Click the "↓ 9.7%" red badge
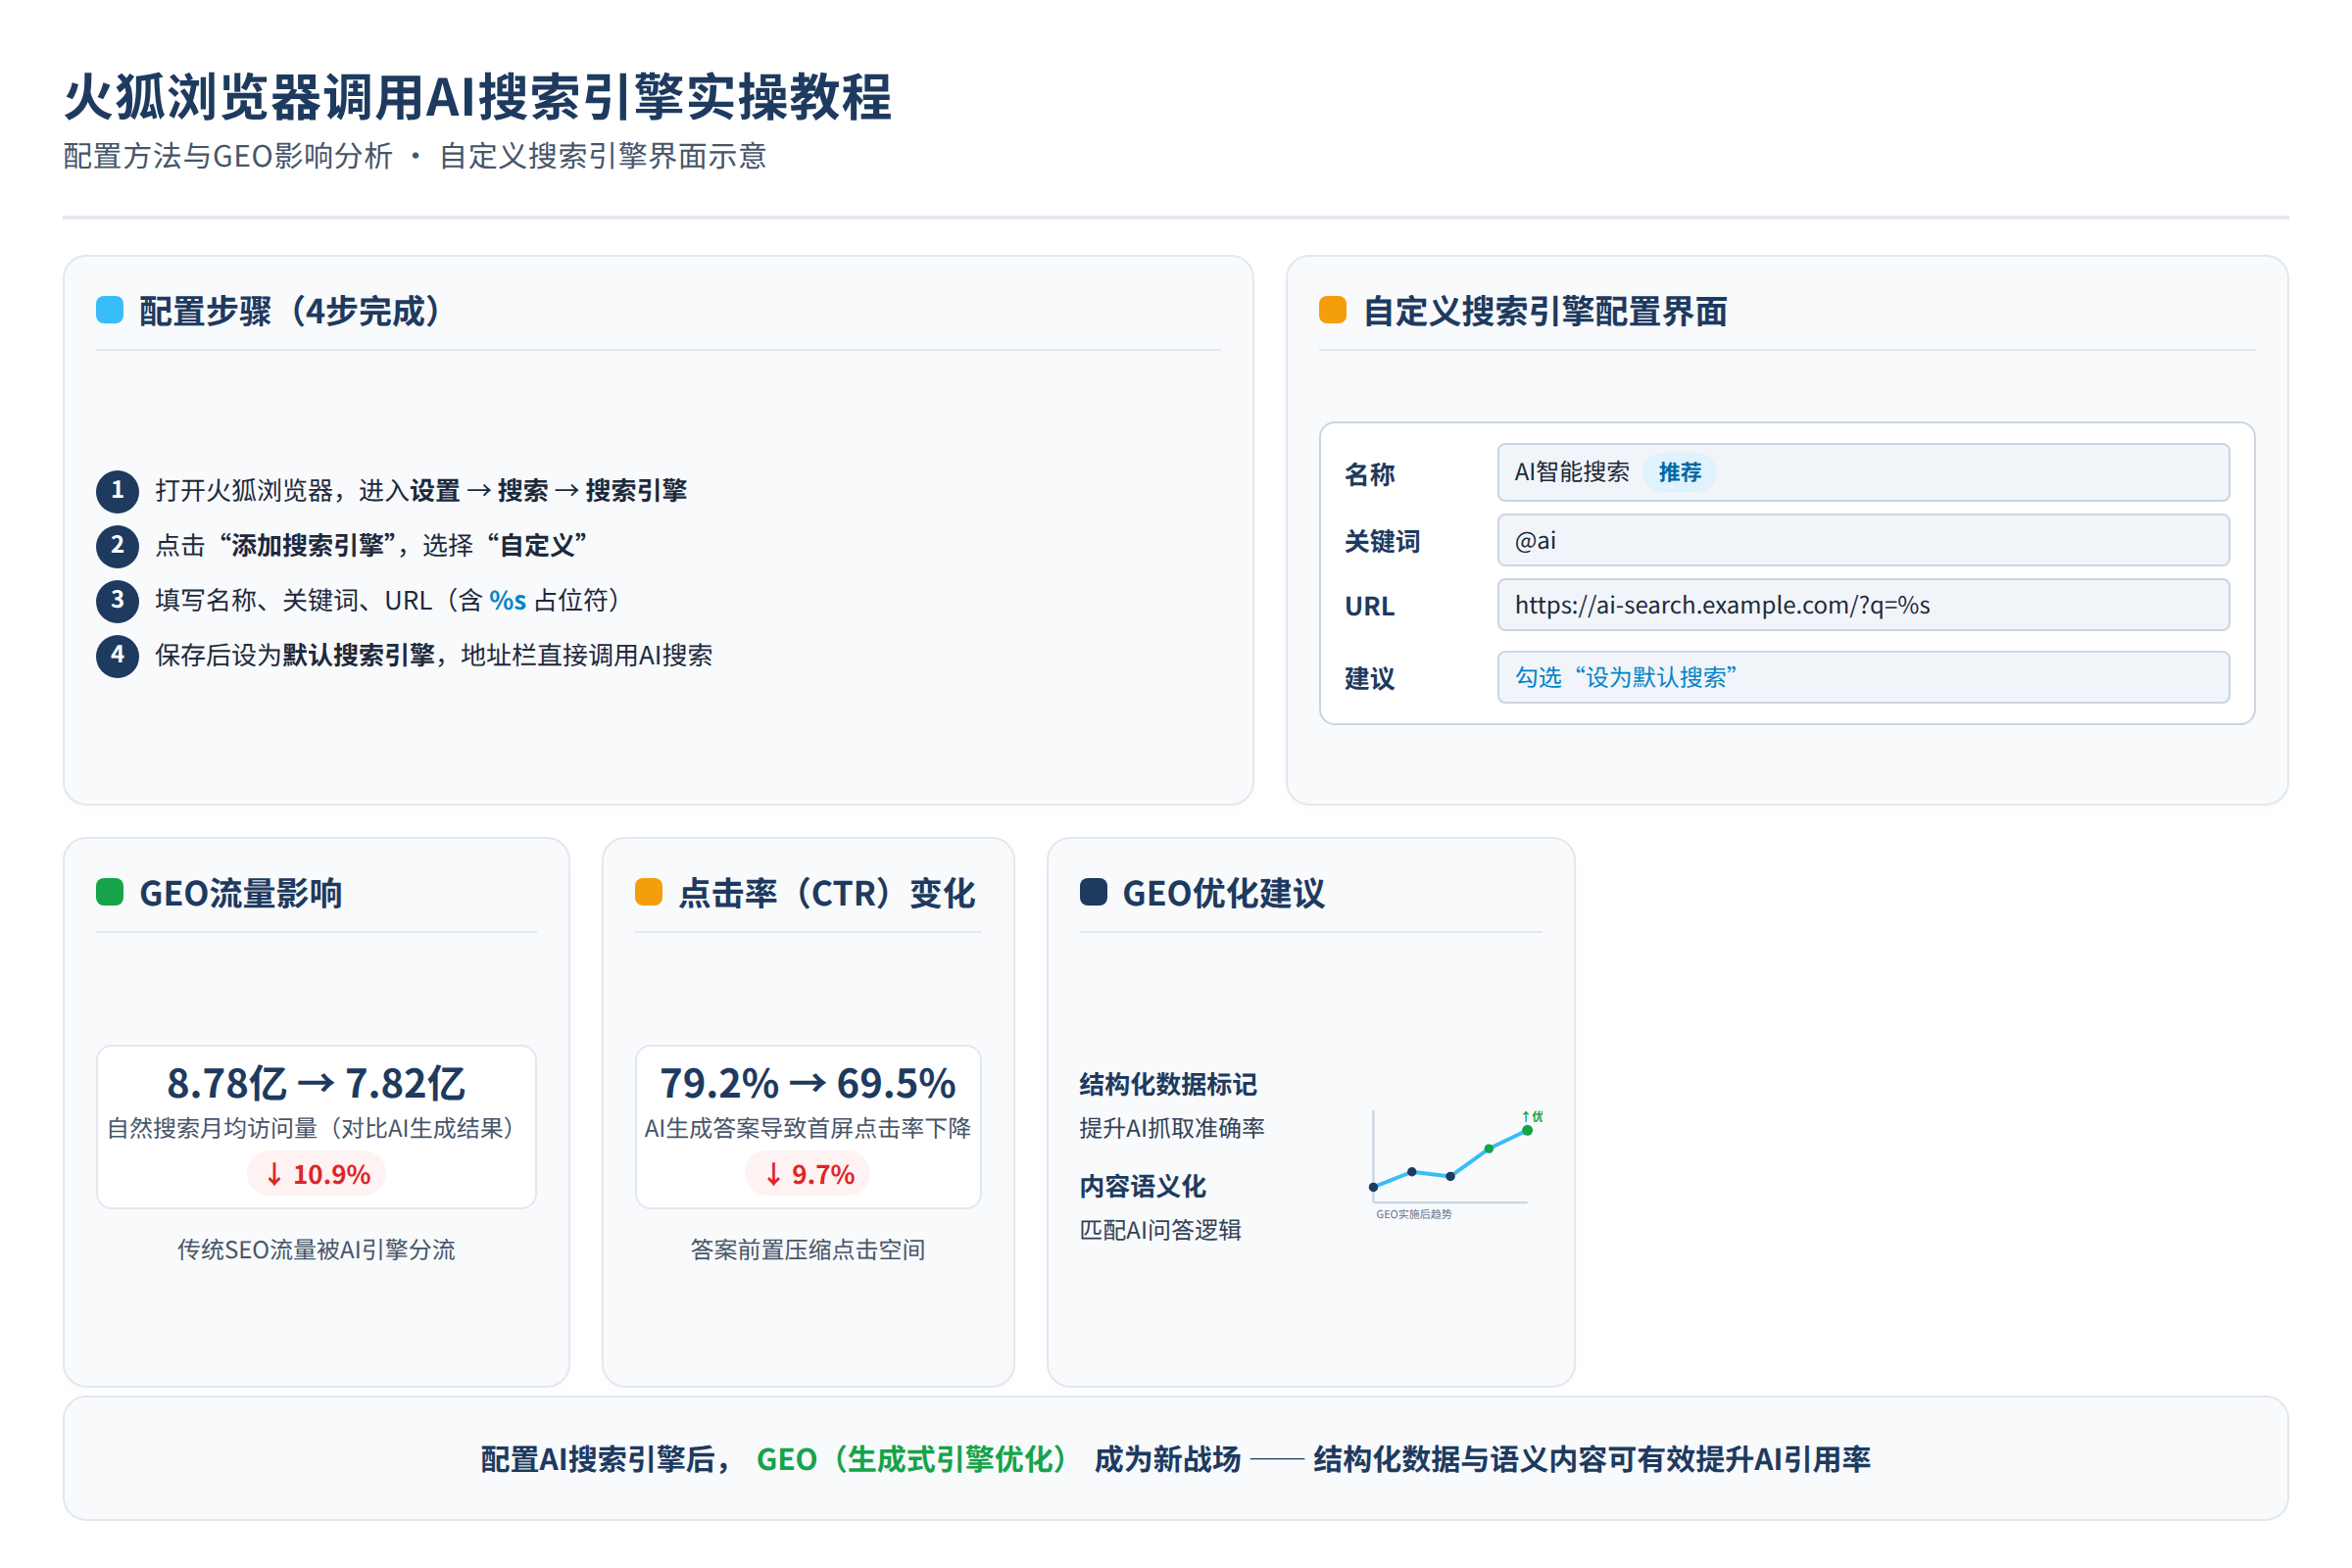Screen dimensions: 2352x1568 [808, 1174]
